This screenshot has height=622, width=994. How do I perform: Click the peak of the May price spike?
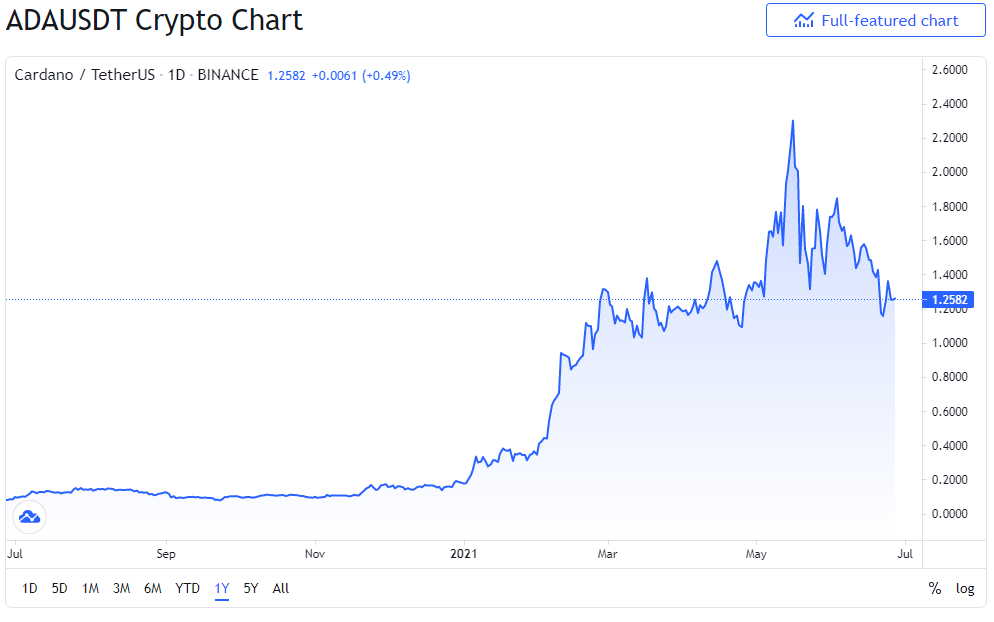792,121
